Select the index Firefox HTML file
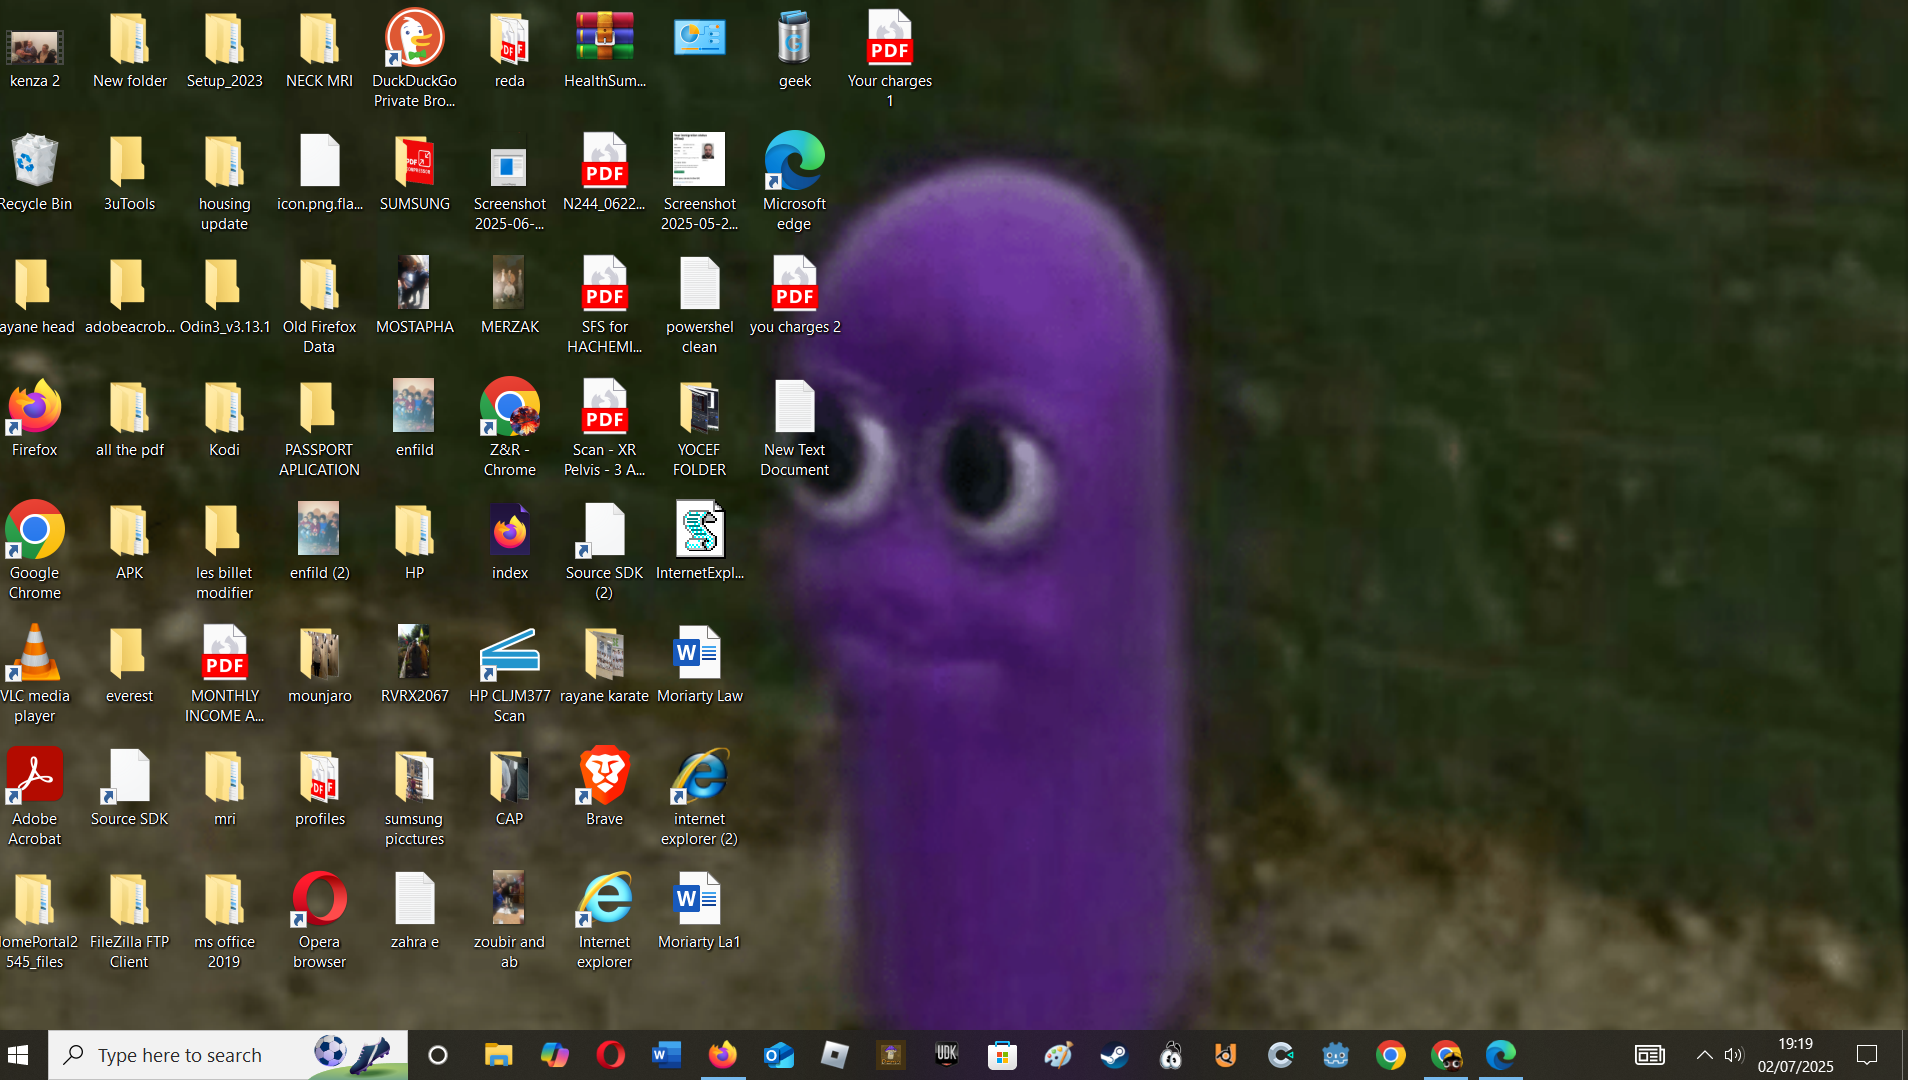This screenshot has height=1080, width=1908. pyautogui.click(x=509, y=542)
